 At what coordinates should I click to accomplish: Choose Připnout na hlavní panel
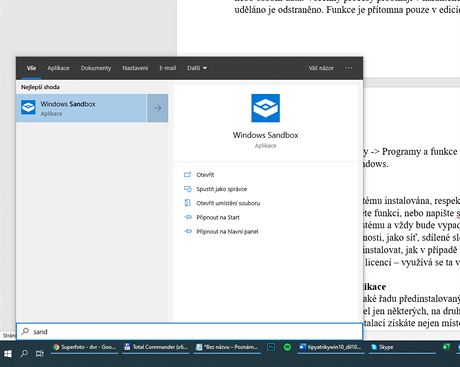point(227,231)
